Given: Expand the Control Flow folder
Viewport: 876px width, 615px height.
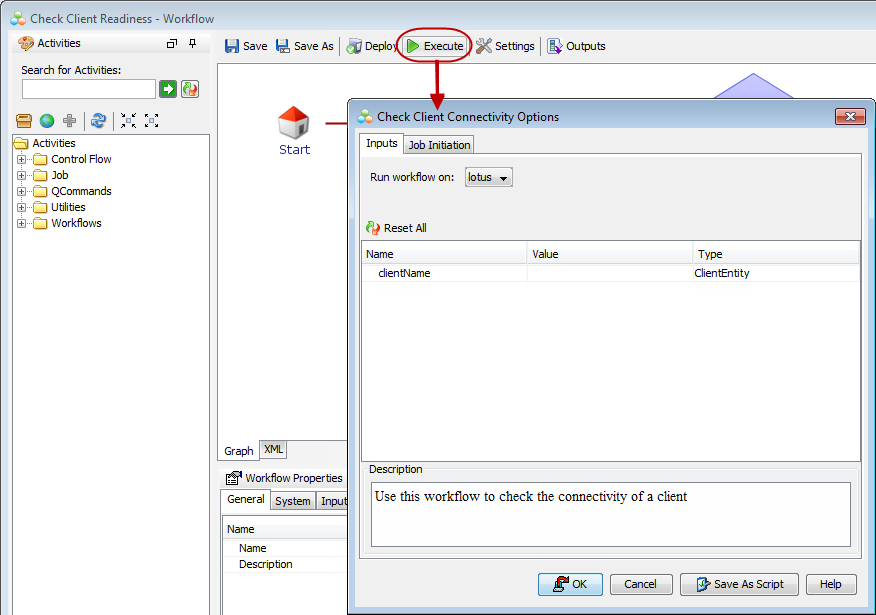Looking at the screenshot, I should (x=22, y=159).
